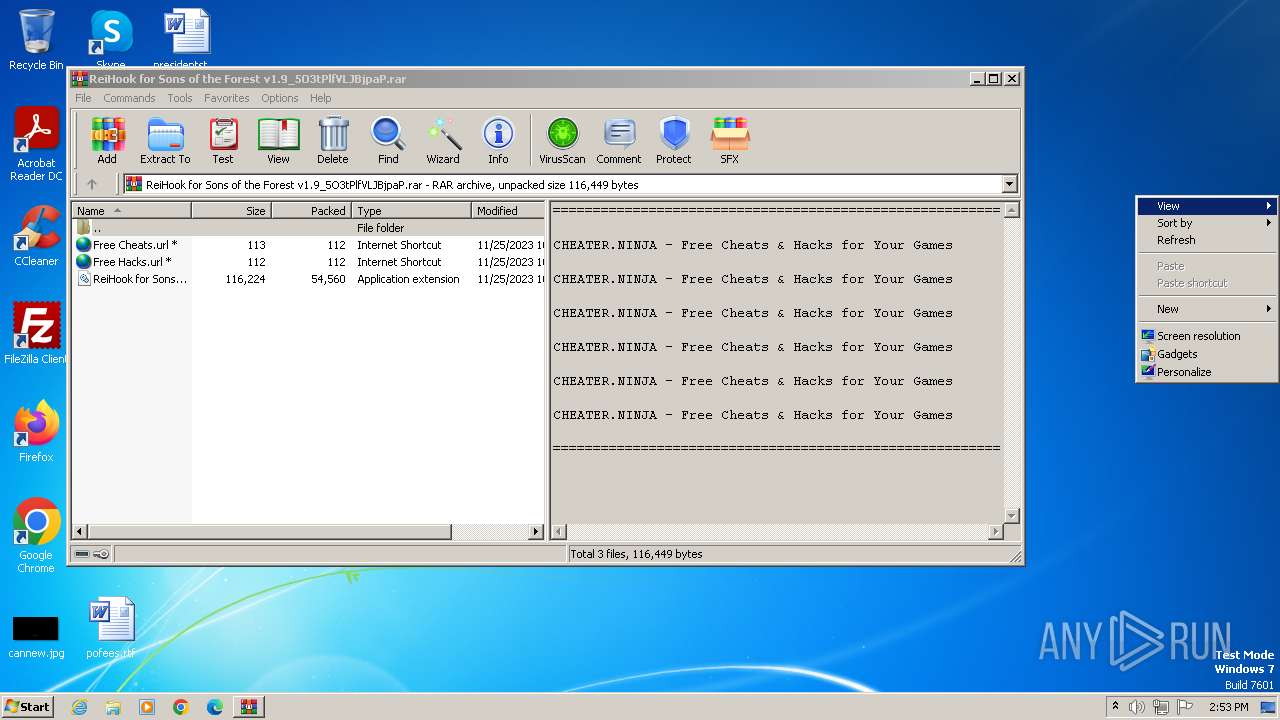Select the Firefox desktop icon
This screenshot has width=1280, height=720.
point(36,431)
